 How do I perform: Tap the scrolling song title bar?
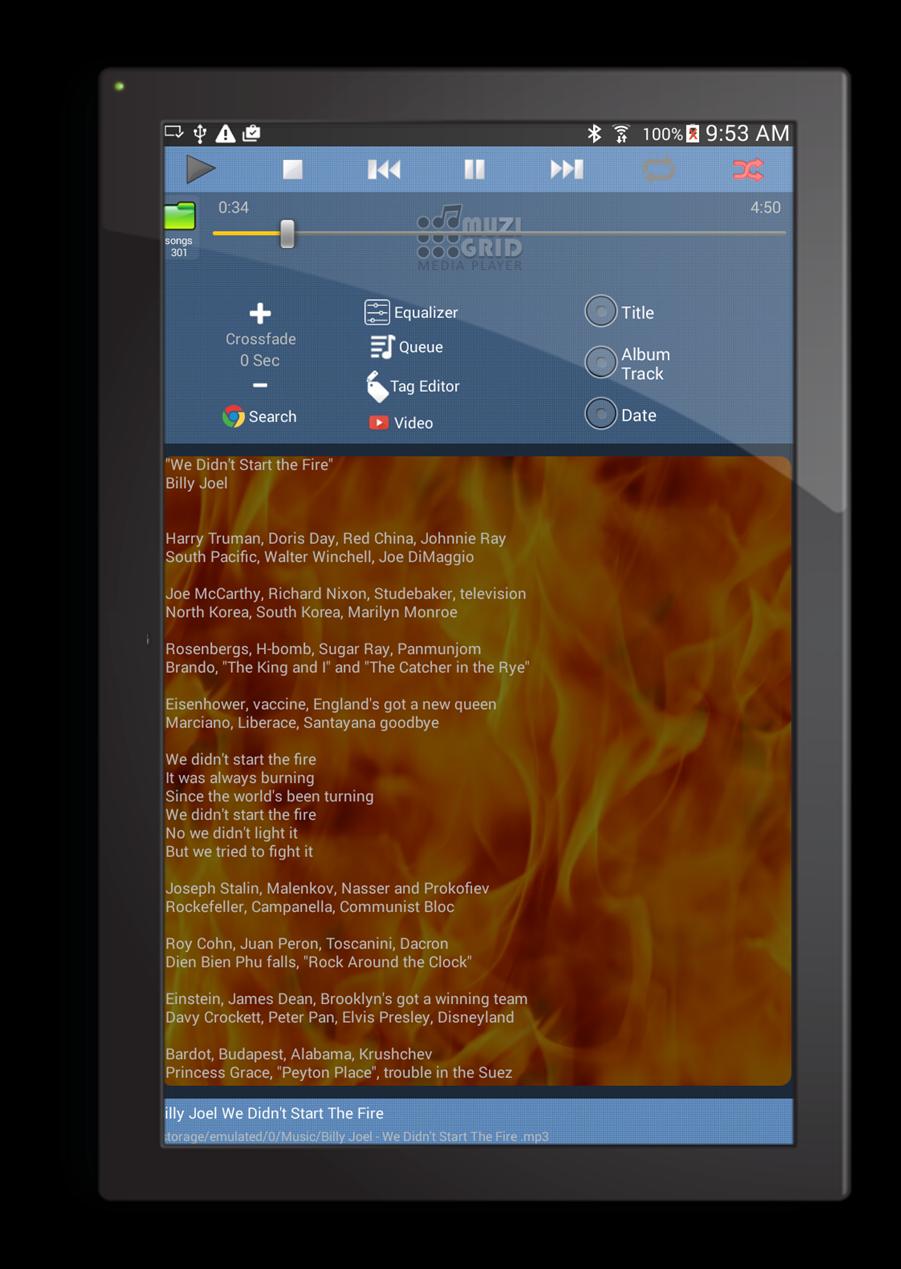pos(478,1113)
